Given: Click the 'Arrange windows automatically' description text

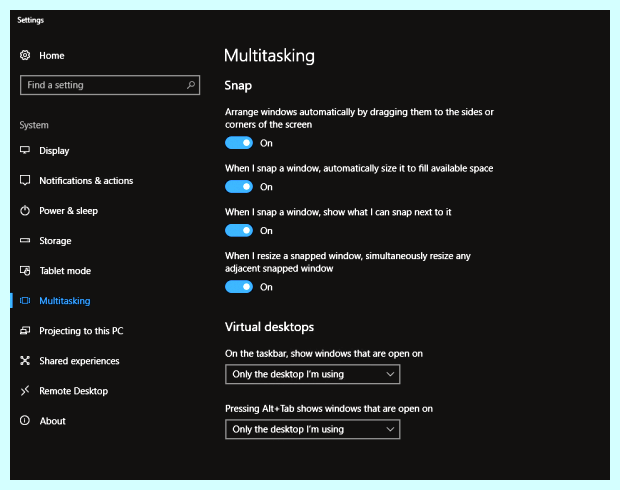Looking at the screenshot, I should point(359,118).
